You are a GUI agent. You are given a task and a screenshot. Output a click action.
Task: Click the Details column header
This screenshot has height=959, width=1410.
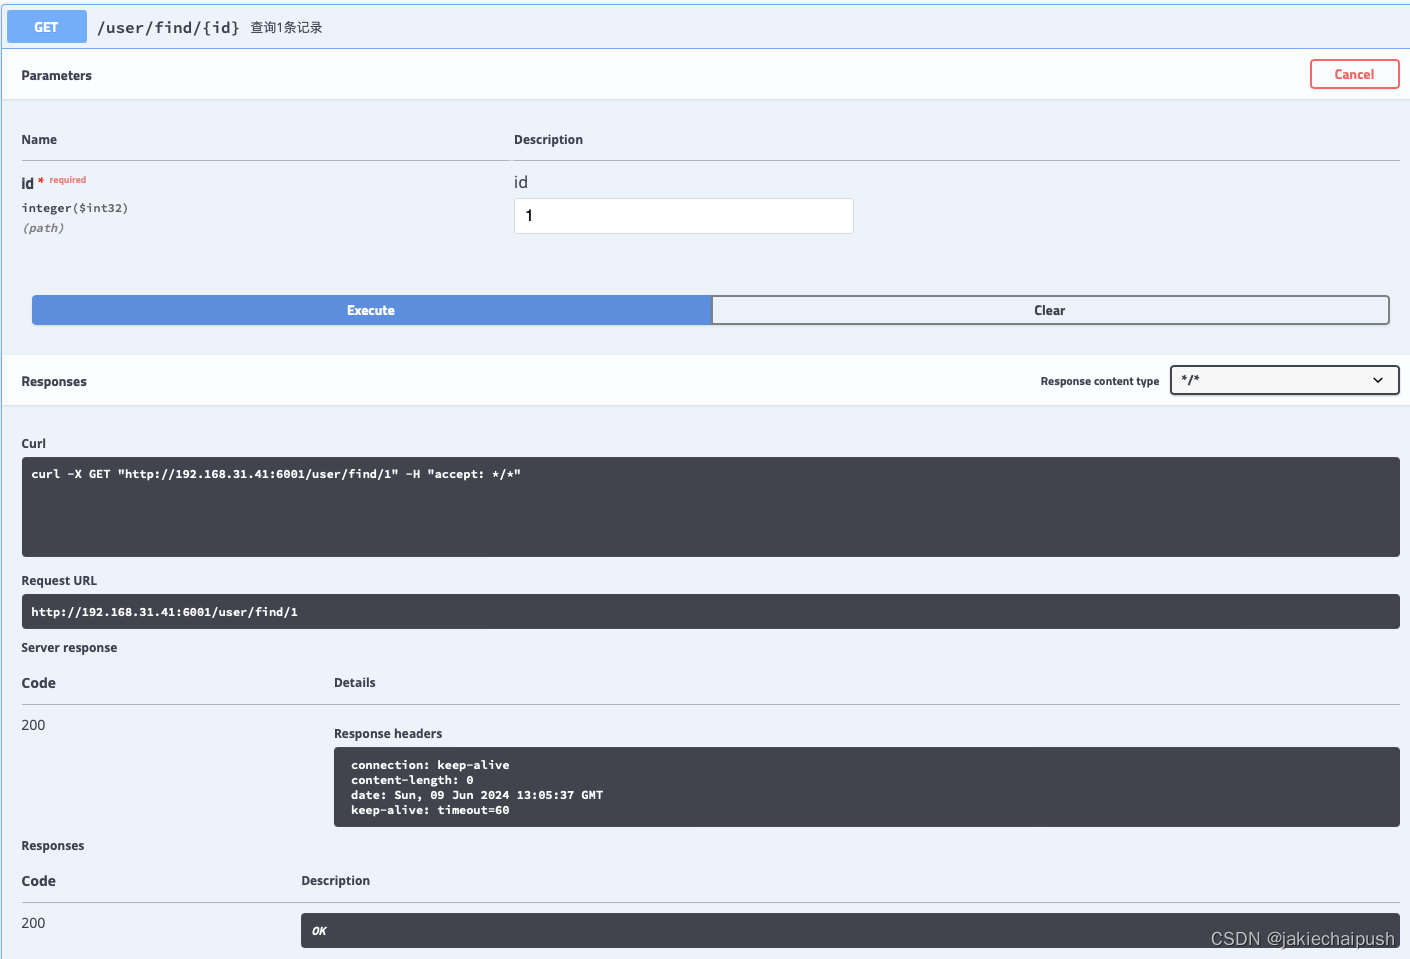(x=355, y=683)
